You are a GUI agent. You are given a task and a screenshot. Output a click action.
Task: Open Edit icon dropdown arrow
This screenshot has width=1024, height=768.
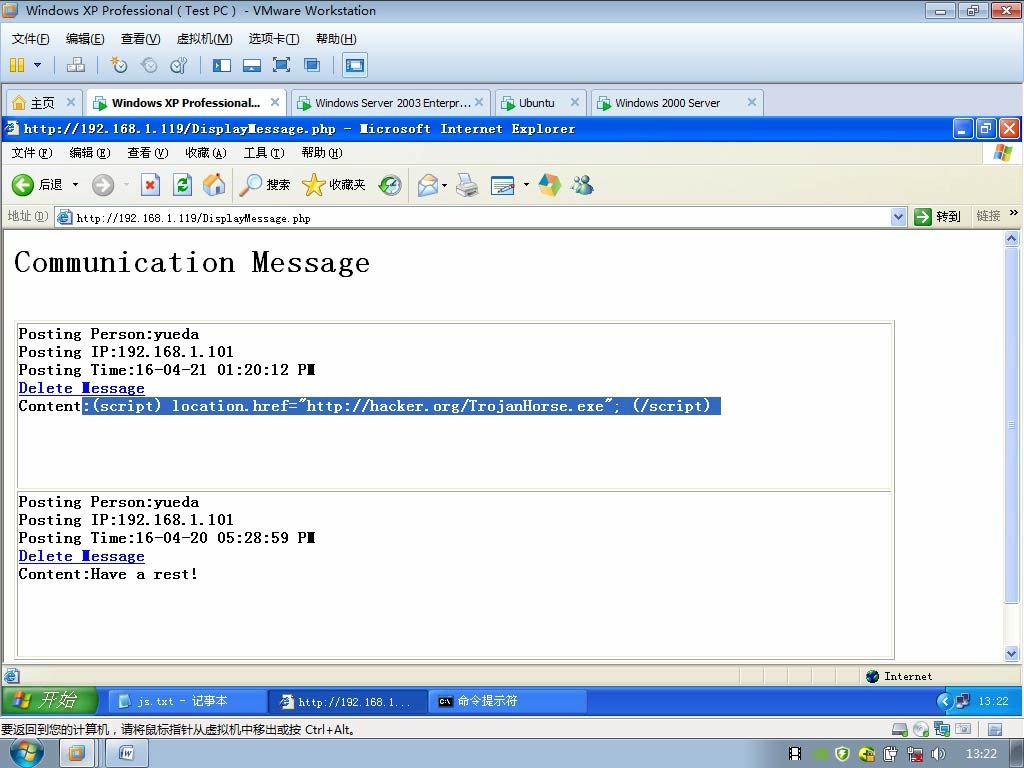[x=526, y=185]
